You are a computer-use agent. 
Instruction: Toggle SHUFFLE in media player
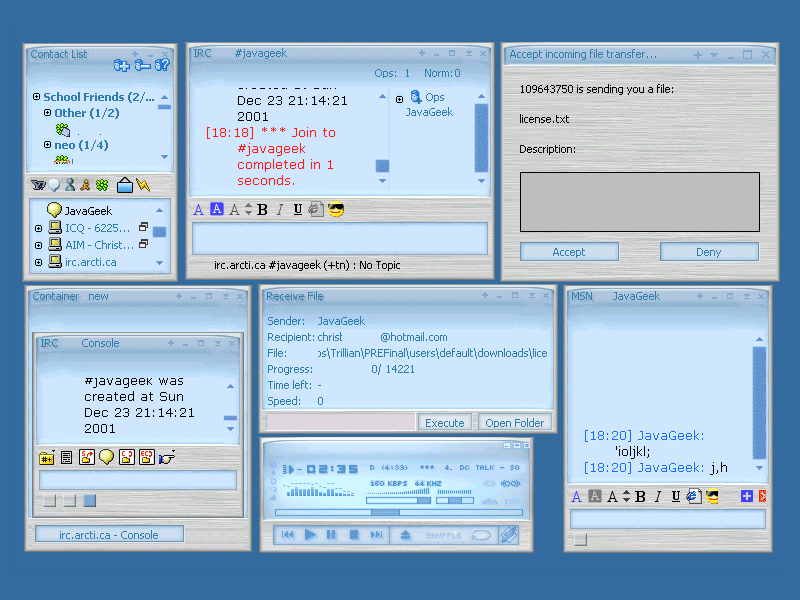[x=443, y=535]
